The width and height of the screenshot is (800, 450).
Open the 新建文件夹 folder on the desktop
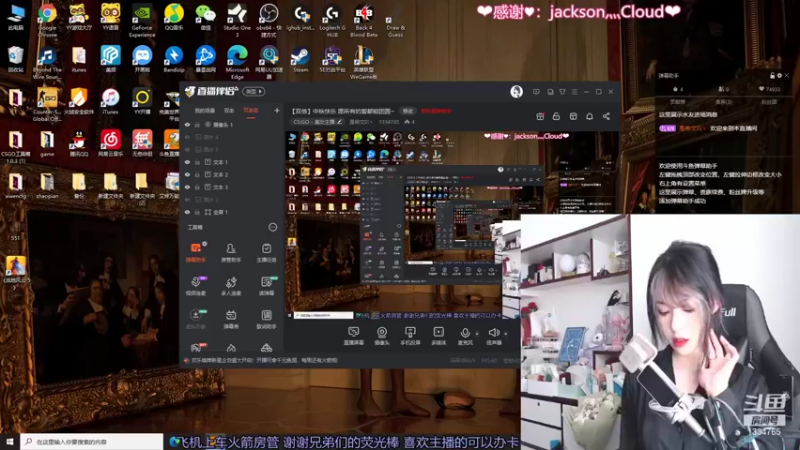click(111, 187)
